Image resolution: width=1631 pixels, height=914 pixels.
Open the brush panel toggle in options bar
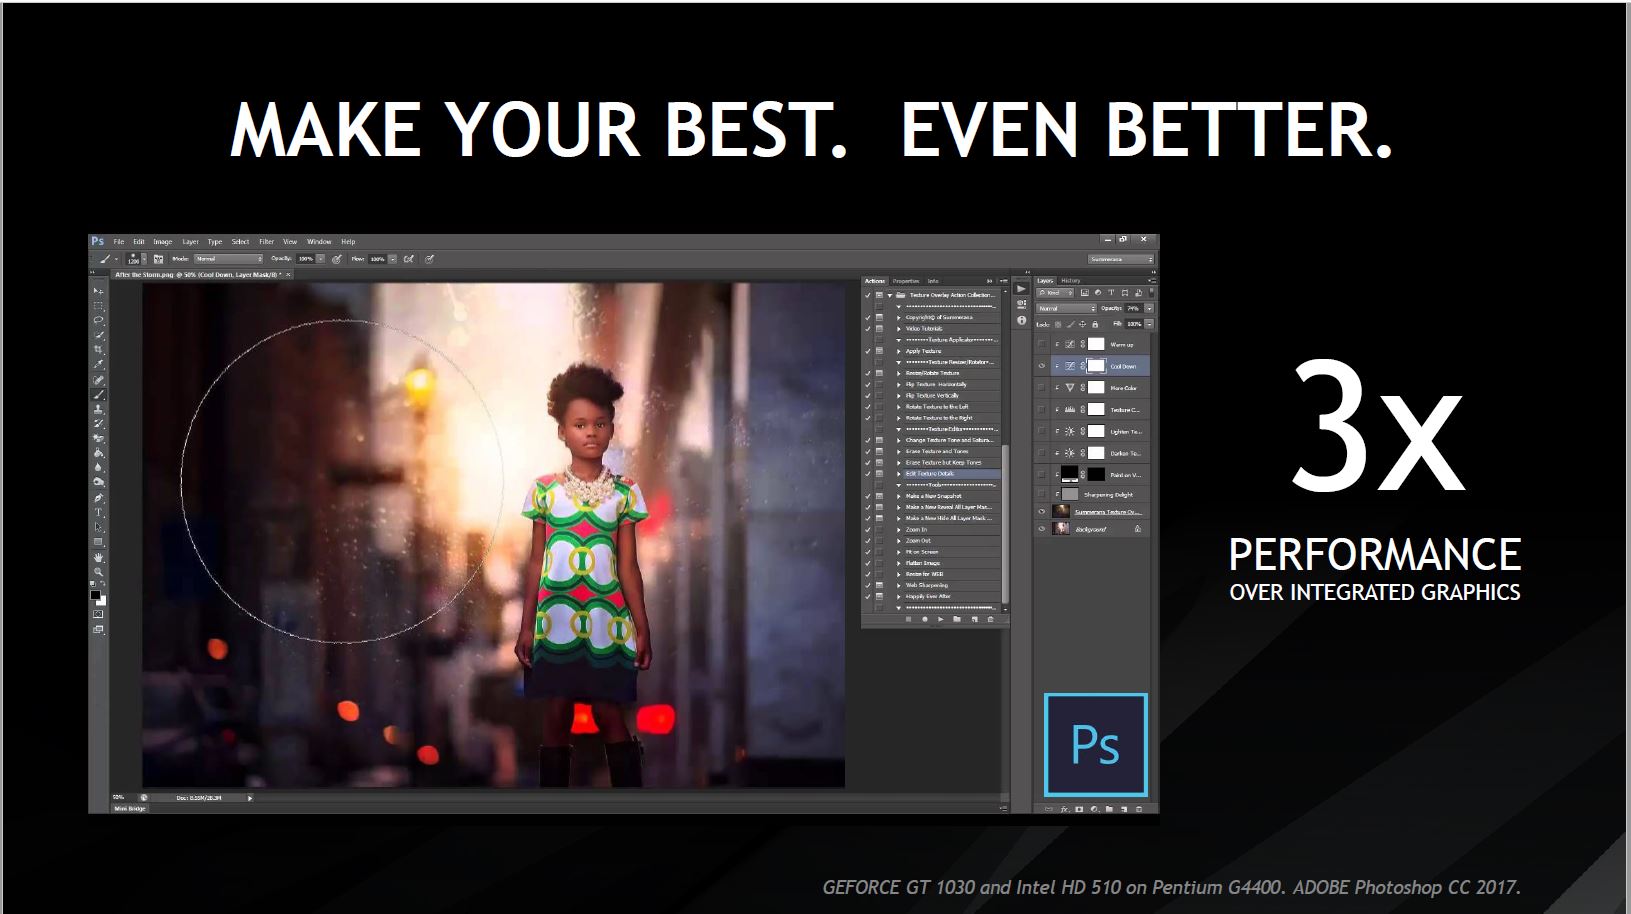click(158, 259)
